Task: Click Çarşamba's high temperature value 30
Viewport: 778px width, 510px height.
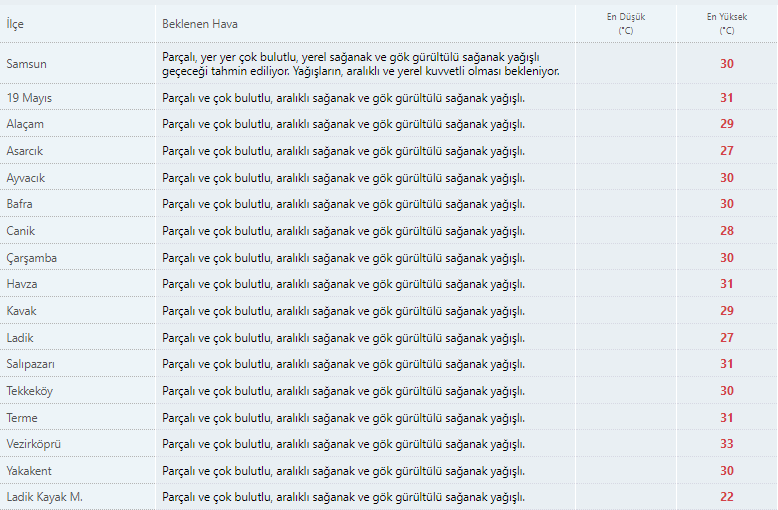Action: (x=727, y=257)
